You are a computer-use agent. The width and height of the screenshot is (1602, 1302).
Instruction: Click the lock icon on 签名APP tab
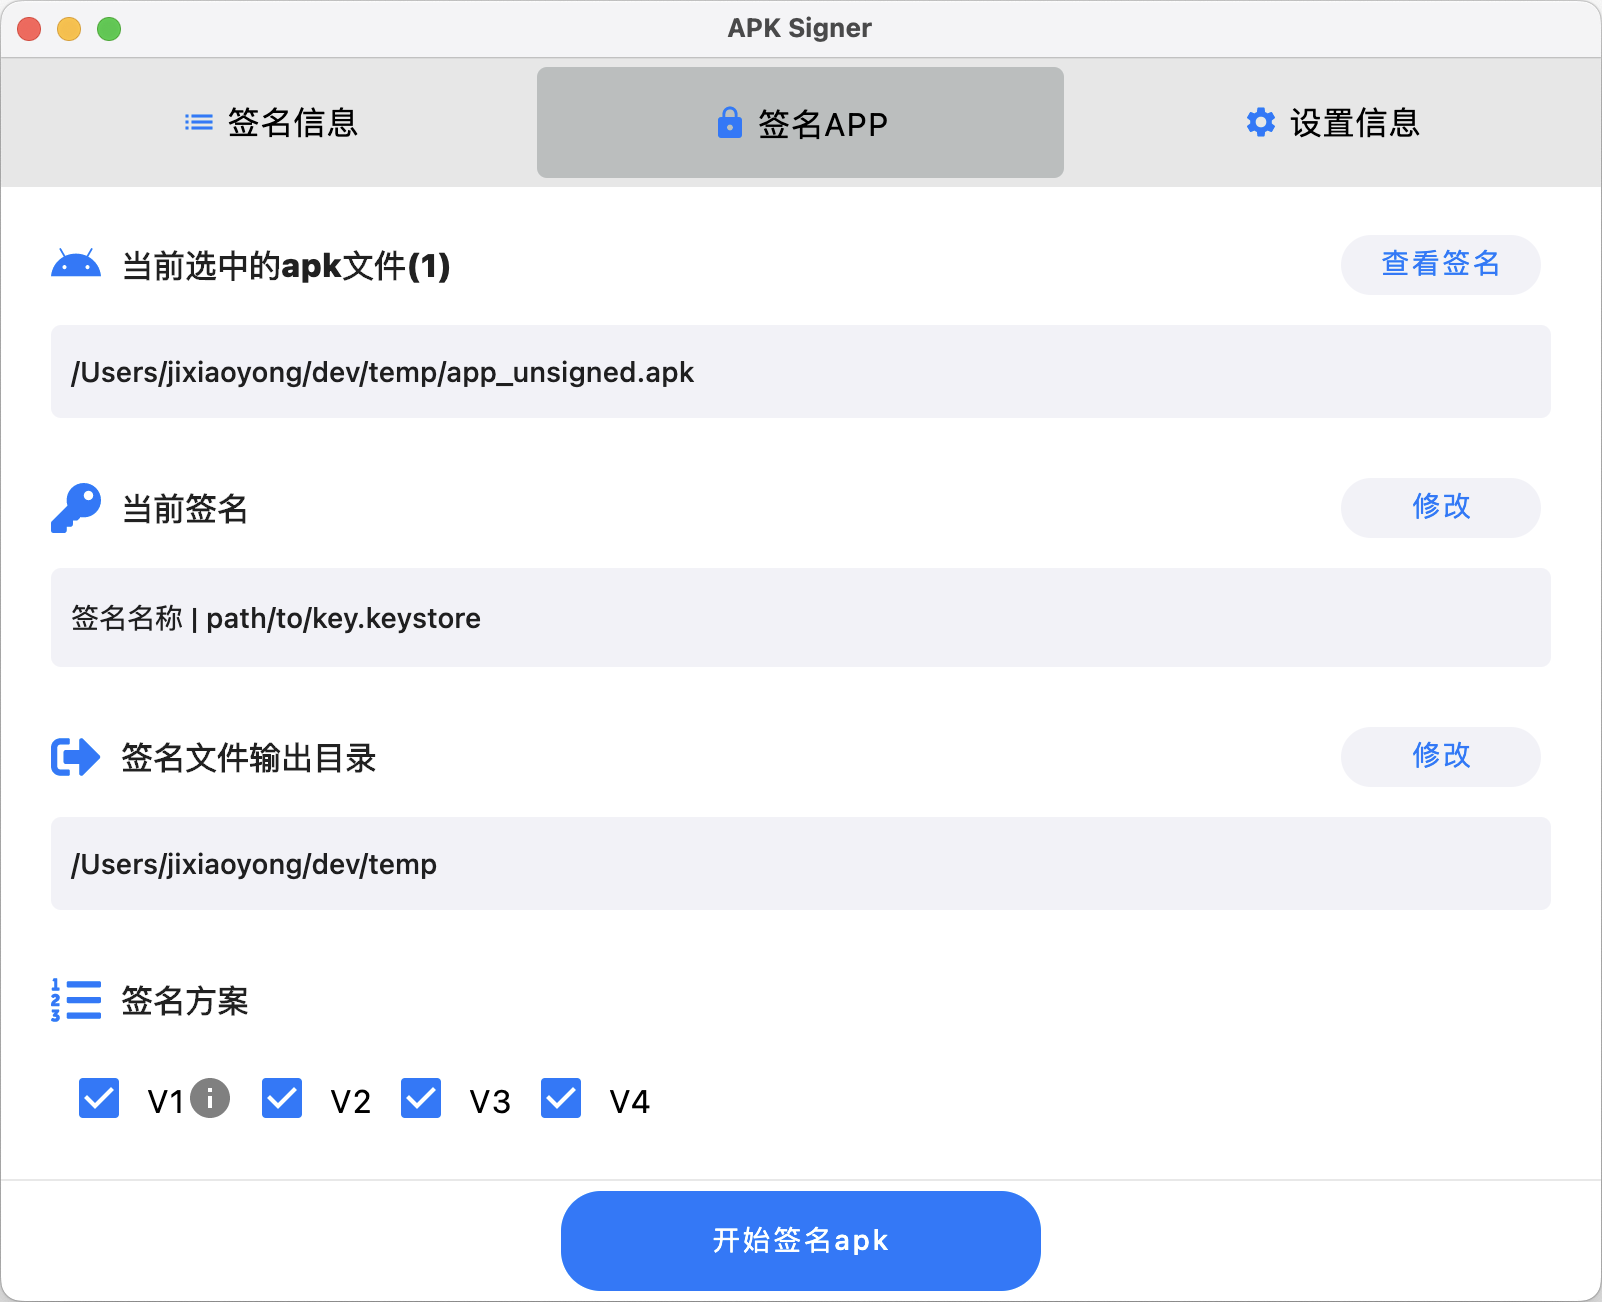730,123
